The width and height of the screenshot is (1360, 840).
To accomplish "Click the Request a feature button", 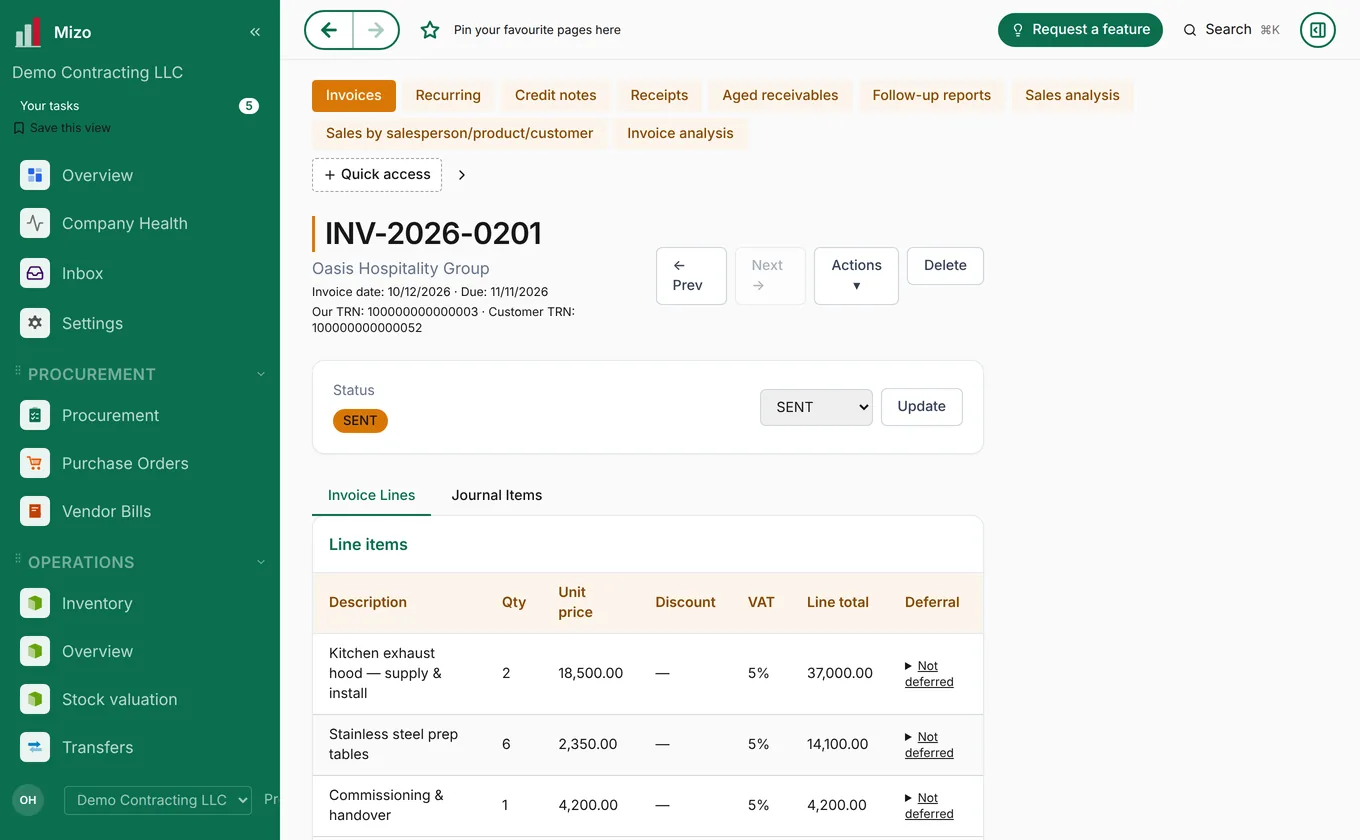I will point(1080,30).
